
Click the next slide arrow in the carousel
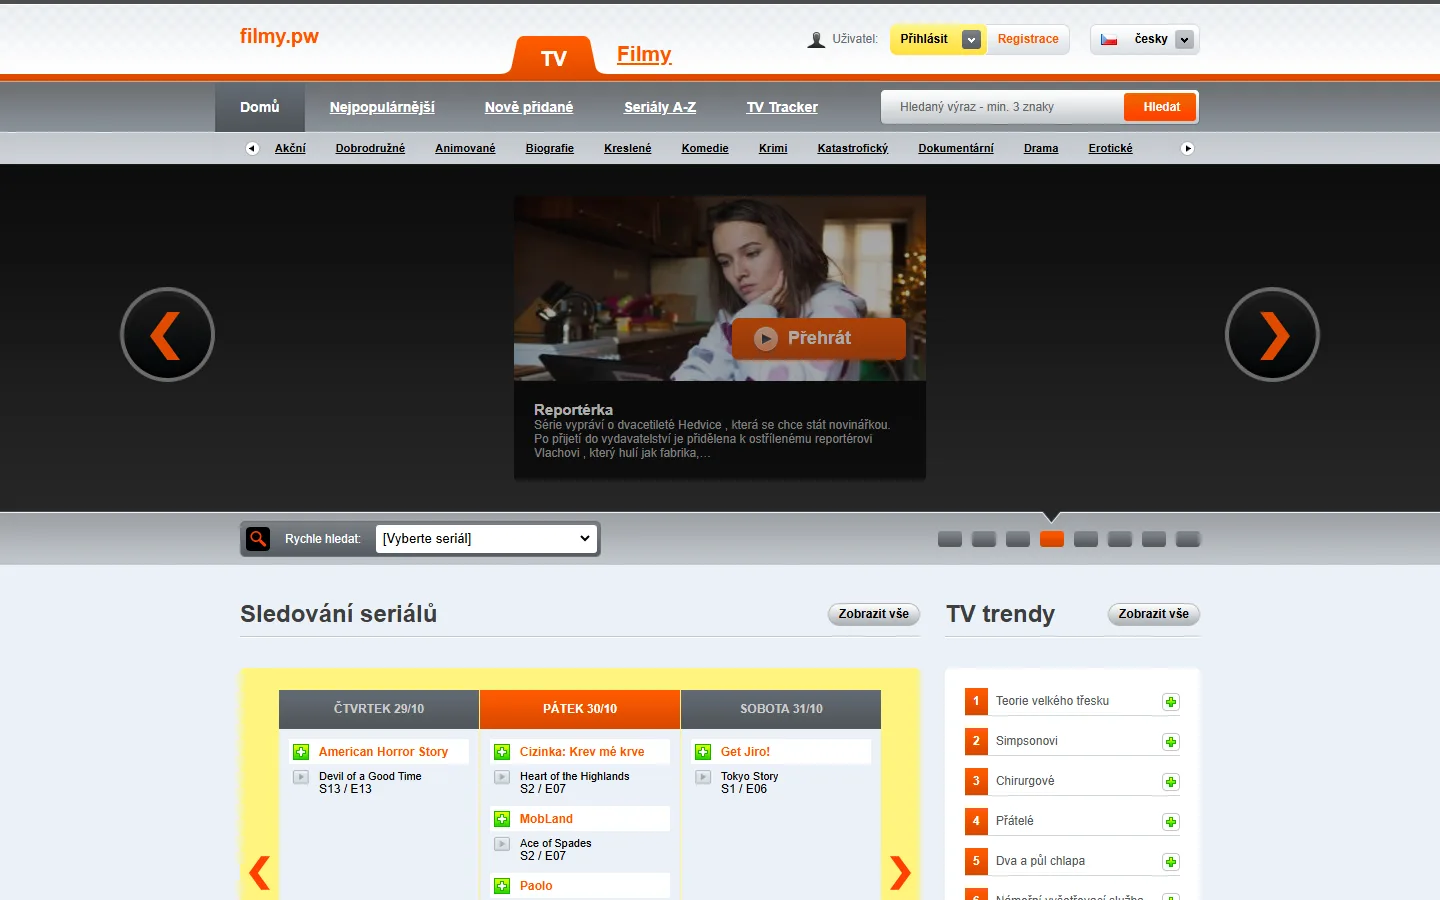(1272, 335)
